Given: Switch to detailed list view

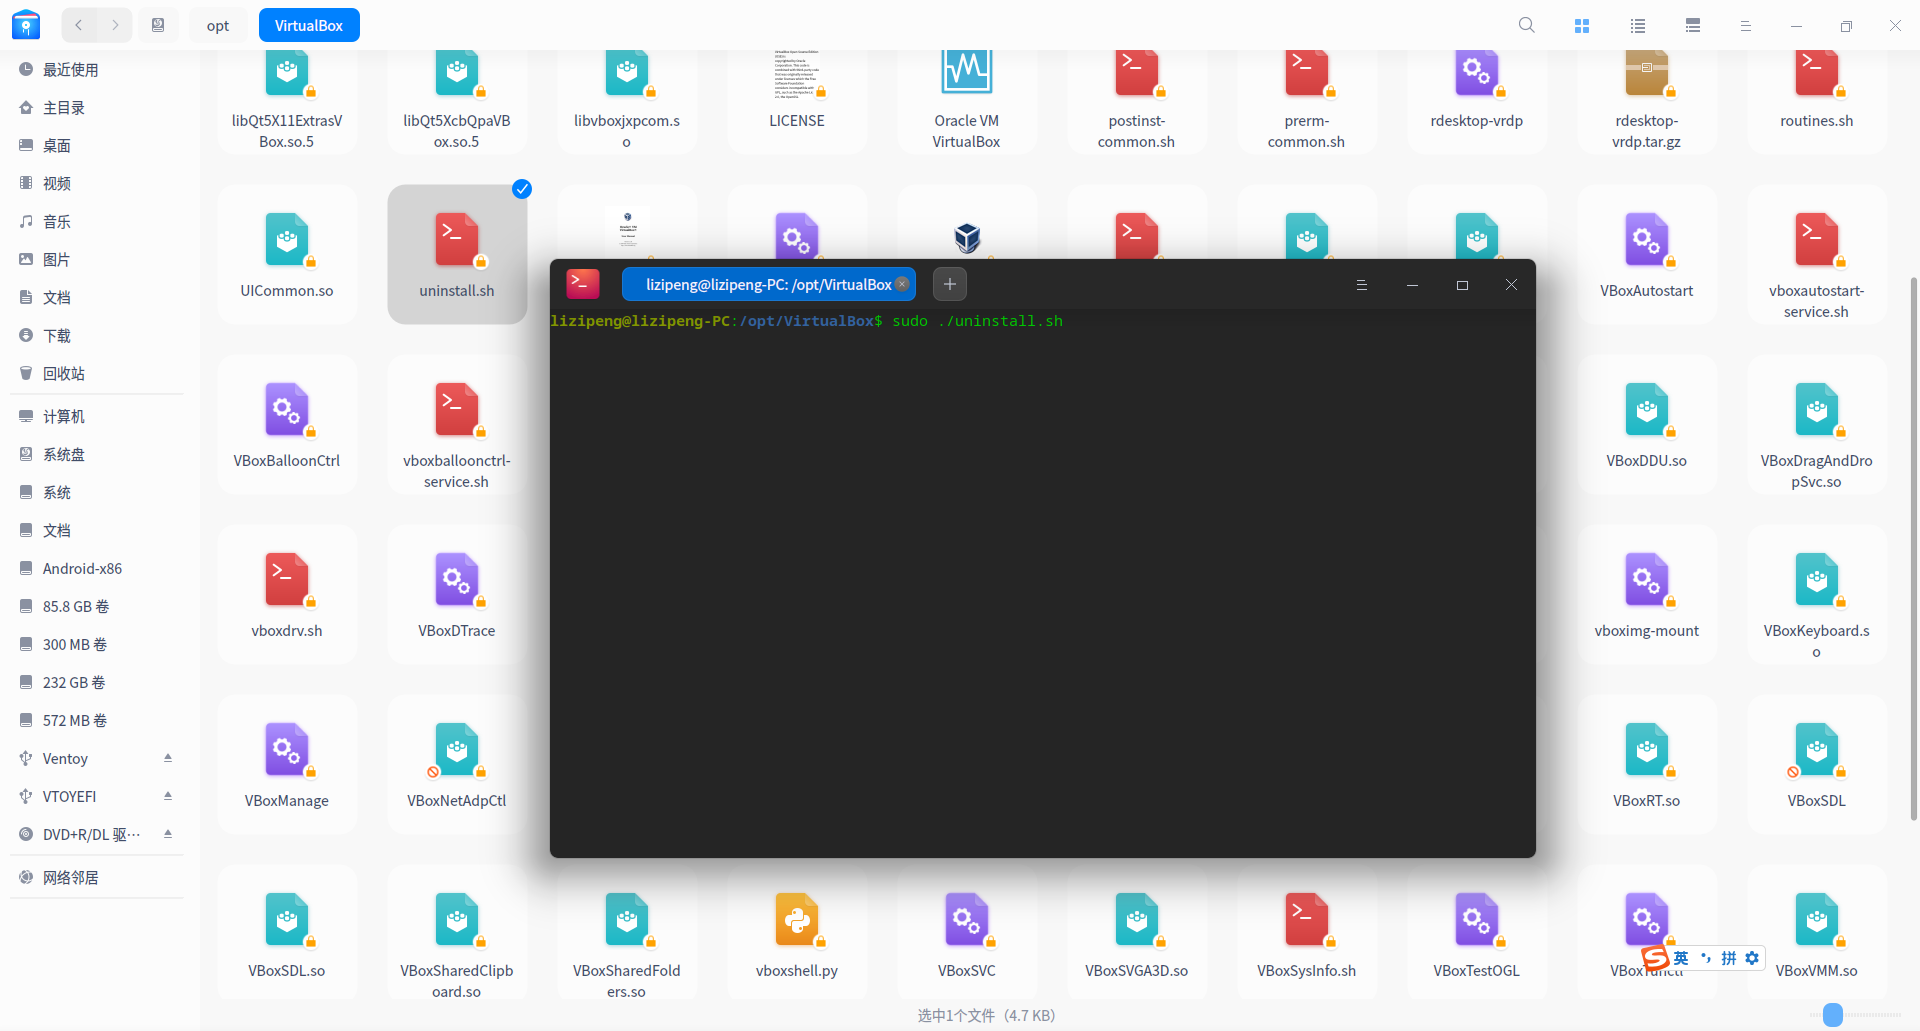Looking at the screenshot, I should pos(1692,25).
